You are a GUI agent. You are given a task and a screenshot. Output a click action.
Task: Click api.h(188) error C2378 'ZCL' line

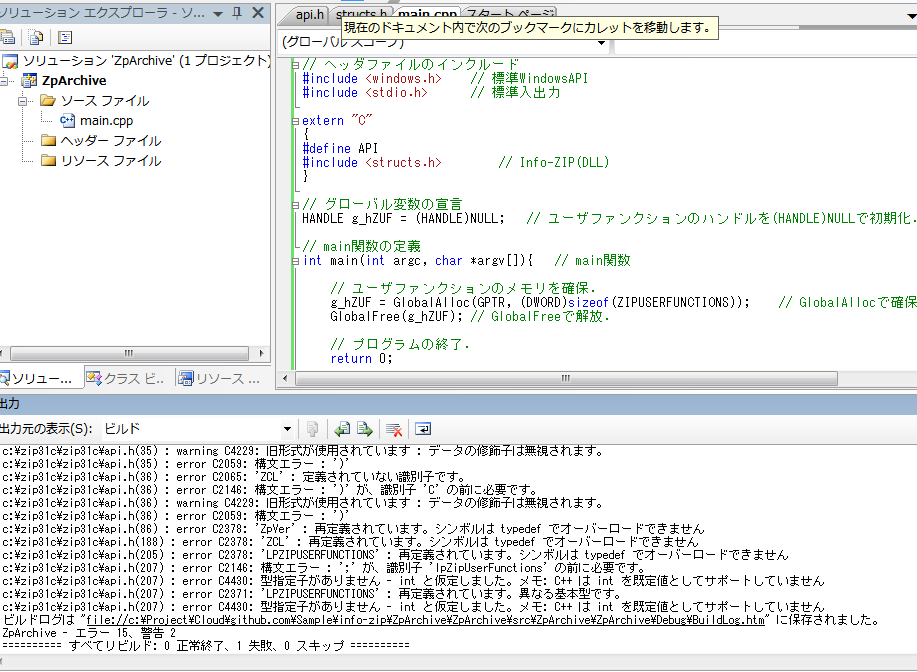point(350,542)
